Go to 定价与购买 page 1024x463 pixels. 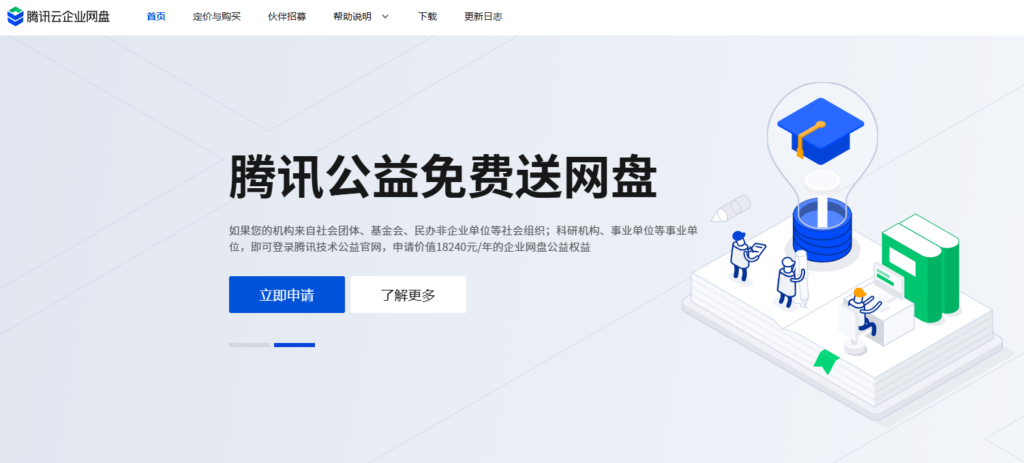point(217,17)
